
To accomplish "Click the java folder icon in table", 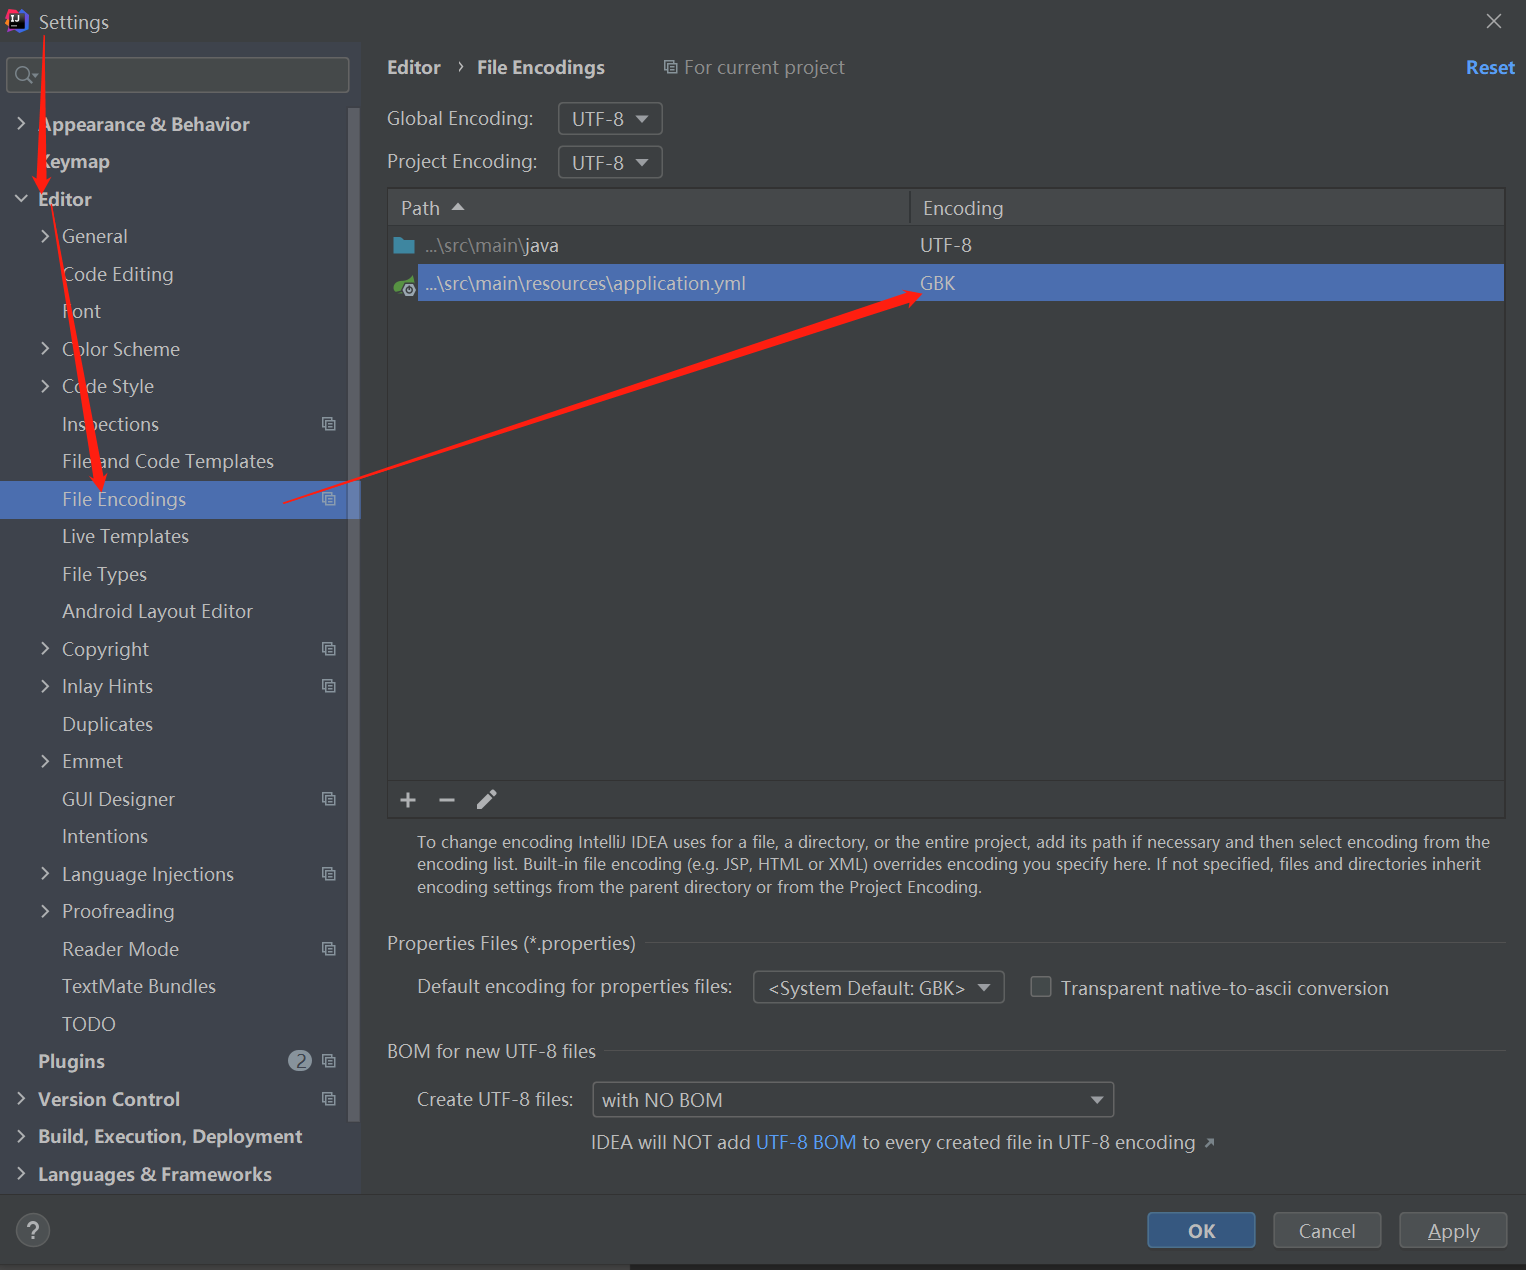I will click(x=404, y=245).
